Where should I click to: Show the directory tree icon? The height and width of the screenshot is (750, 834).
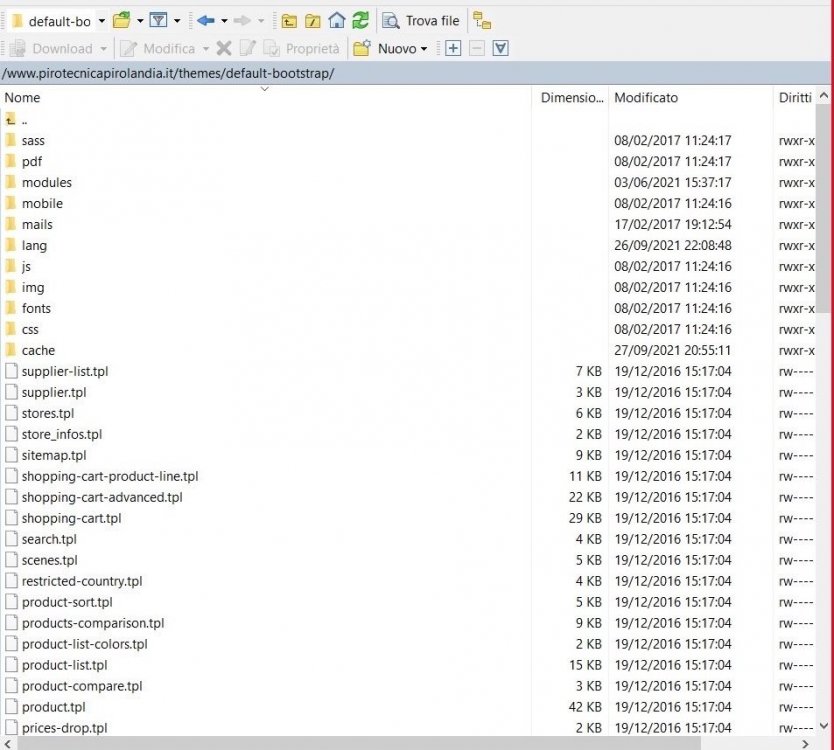pyautogui.click(x=482, y=20)
